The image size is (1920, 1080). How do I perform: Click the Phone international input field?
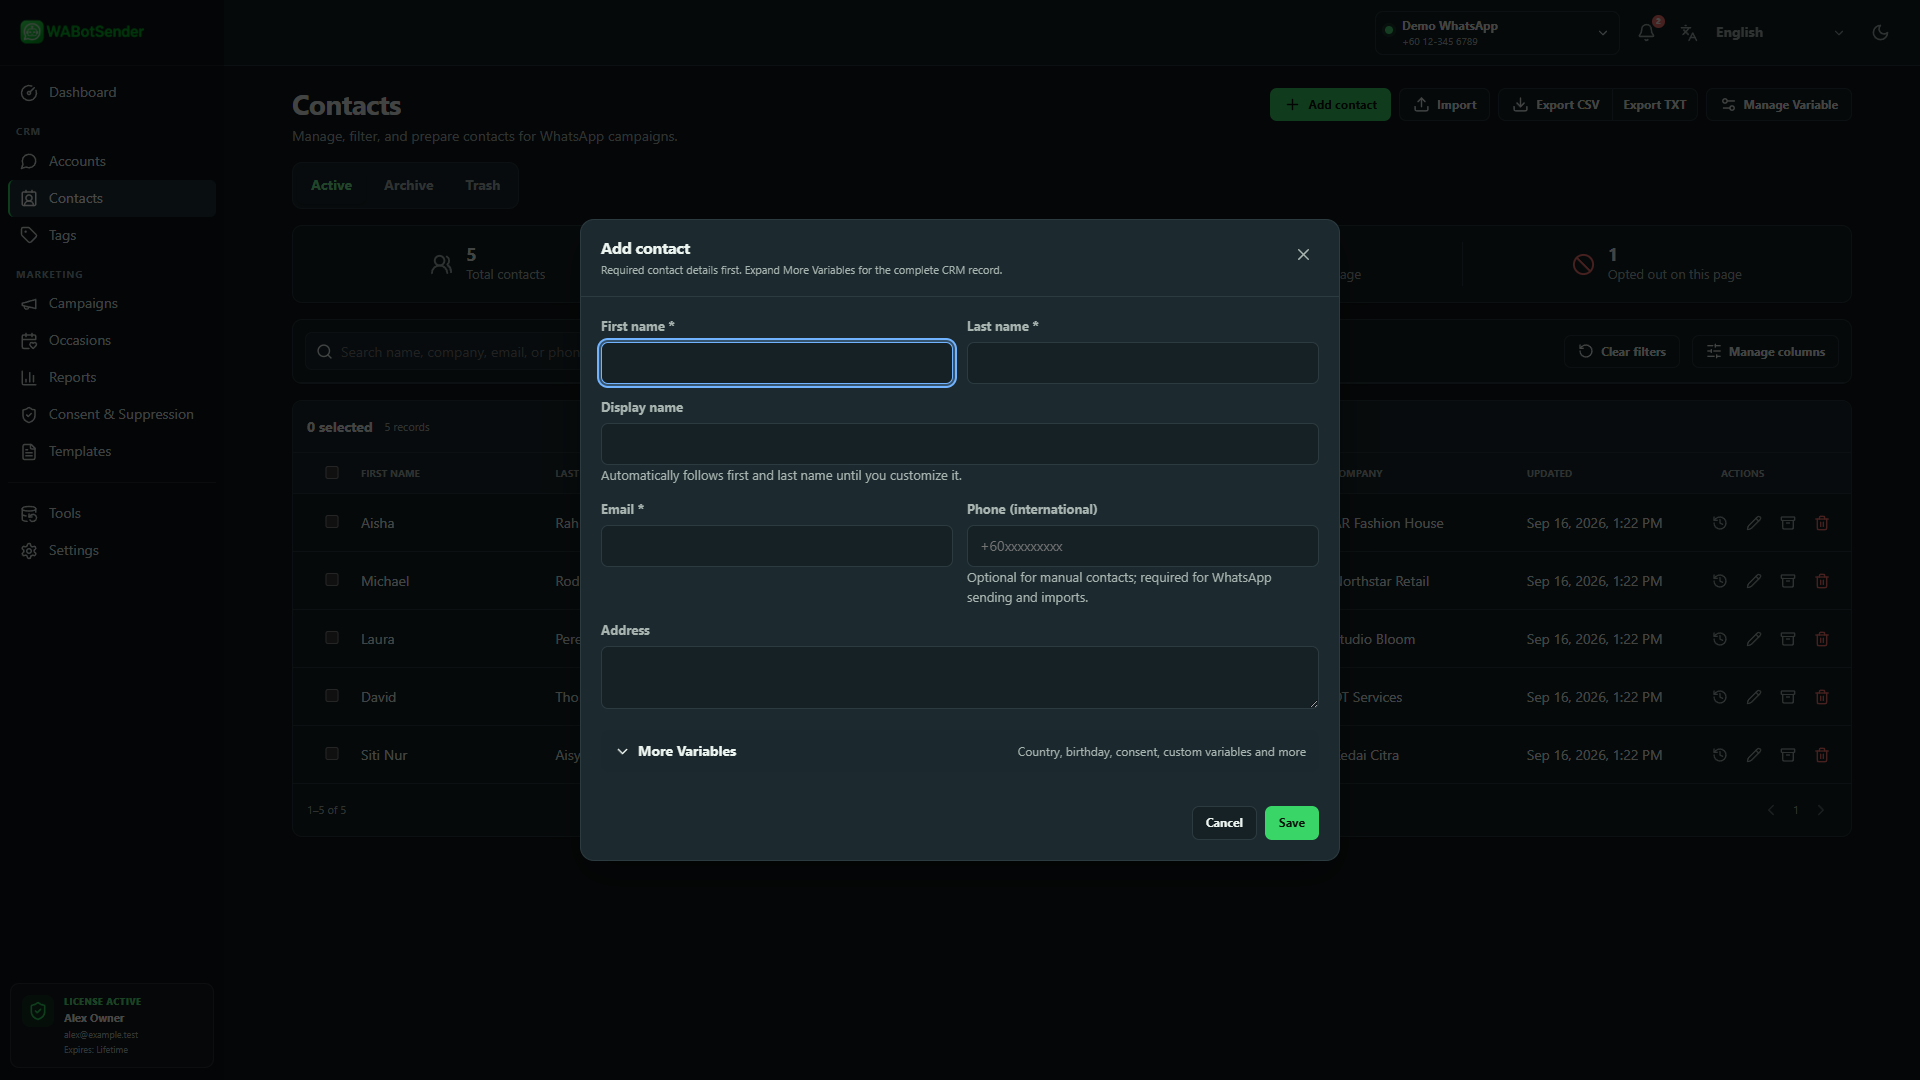1142,546
